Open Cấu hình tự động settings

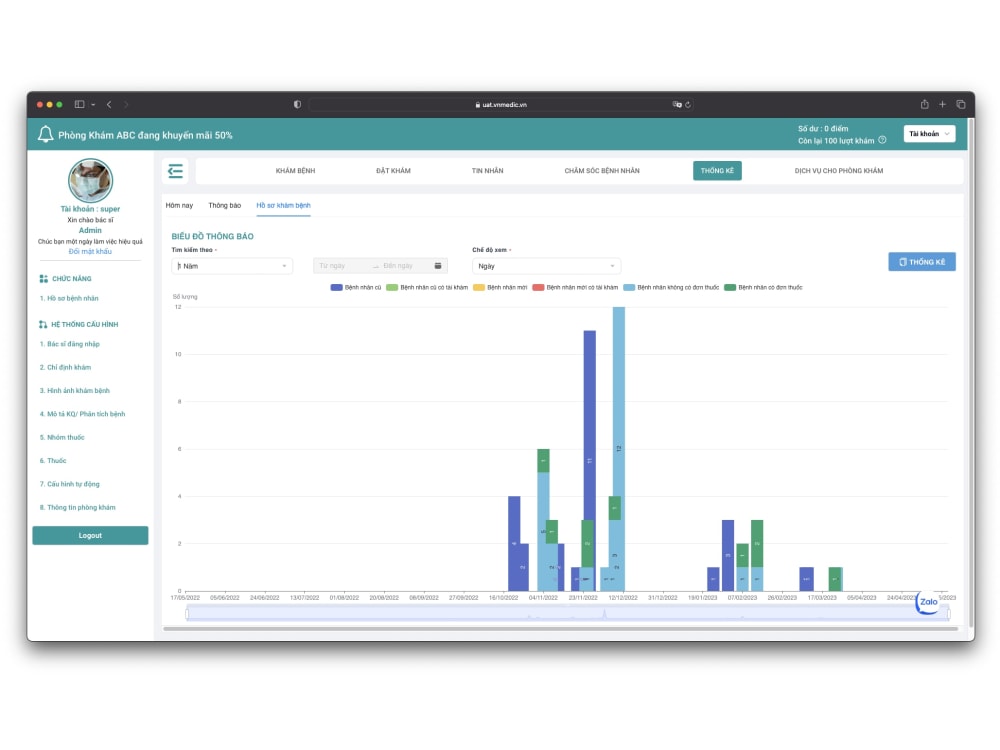[70, 484]
